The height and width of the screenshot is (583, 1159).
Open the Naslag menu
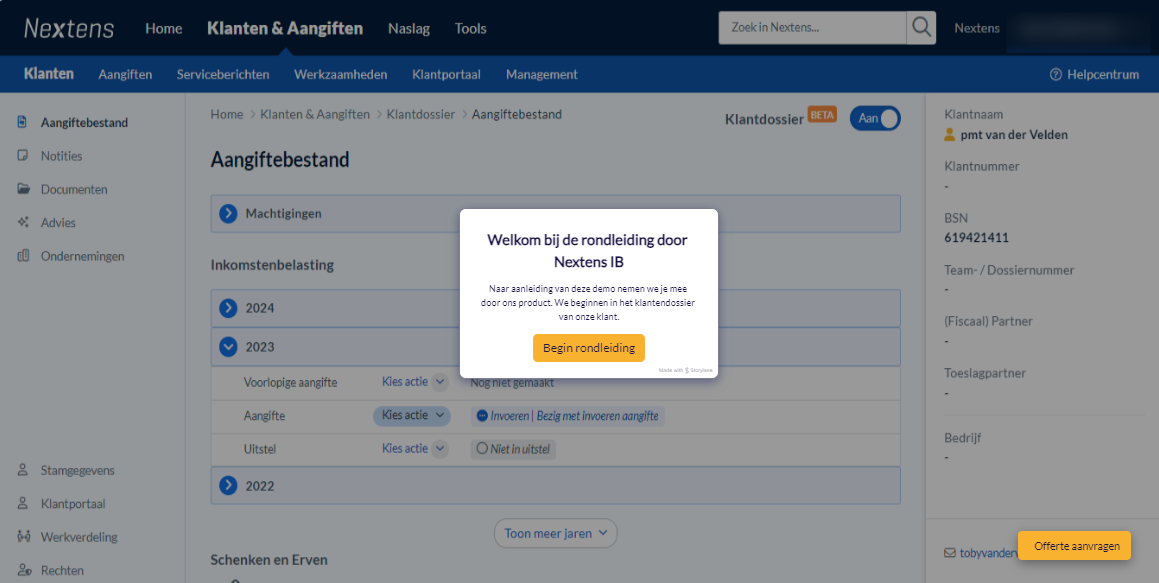pos(409,28)
